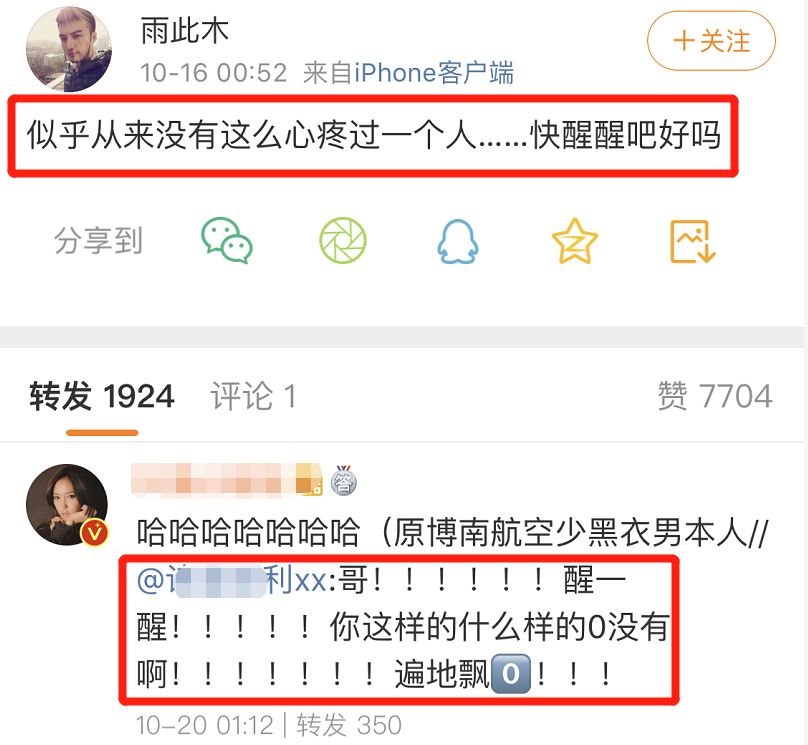Tap the silver 答 medal badge
Viewport: 808px width, 745px height.
[344, 480]
